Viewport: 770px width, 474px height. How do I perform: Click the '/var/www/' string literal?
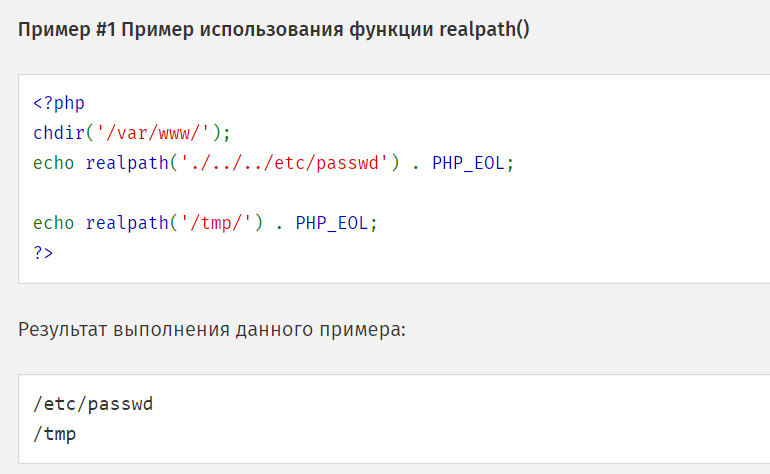pyautogui.click(x=158, y=133)
